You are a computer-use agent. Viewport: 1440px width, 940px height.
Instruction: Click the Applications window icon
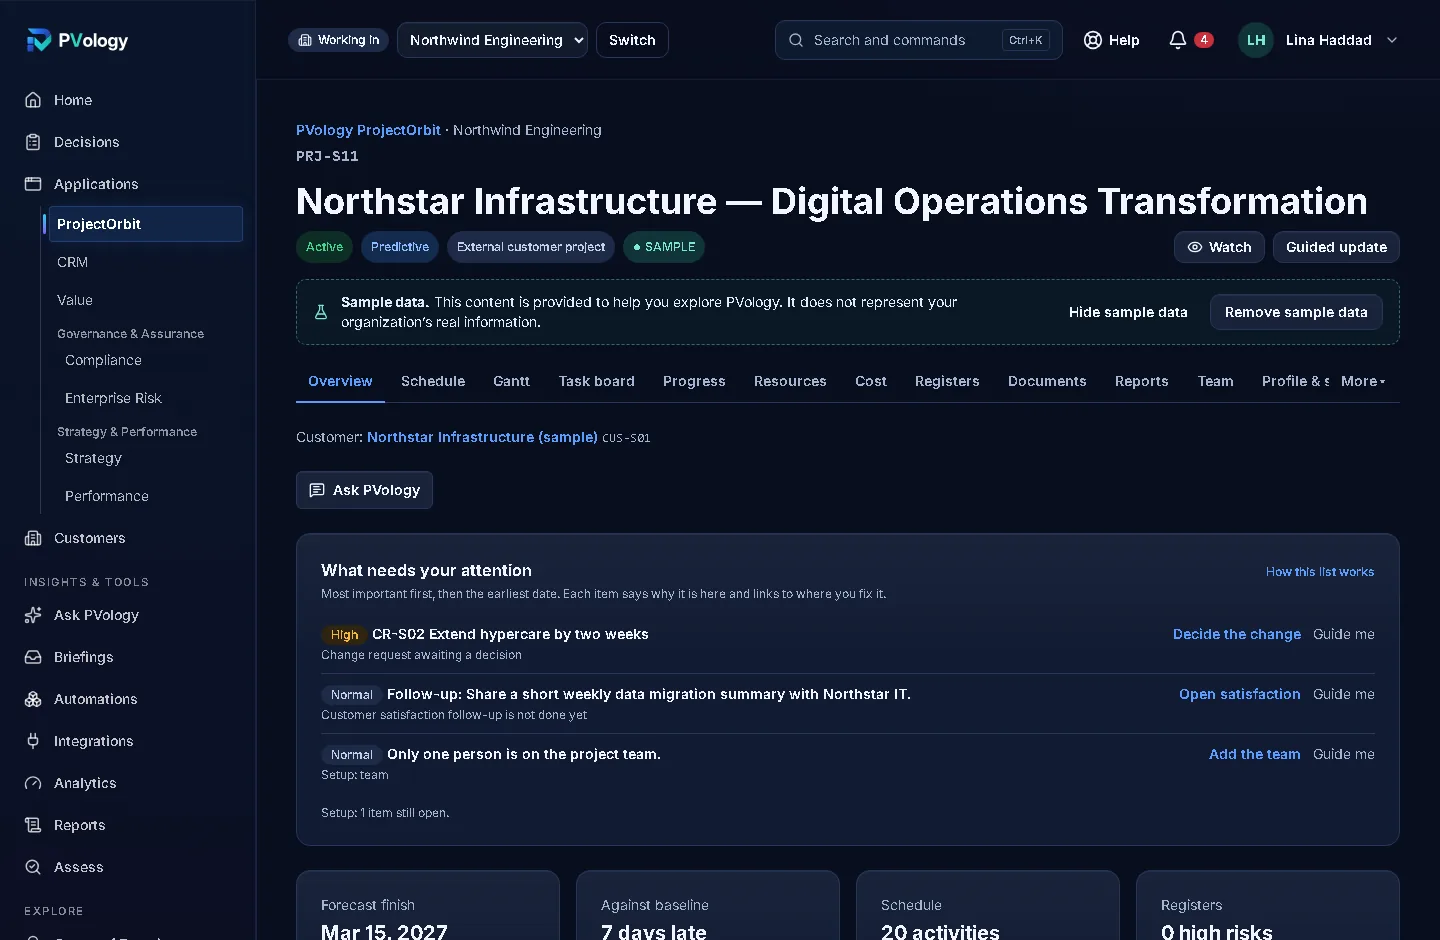[33, 184]
